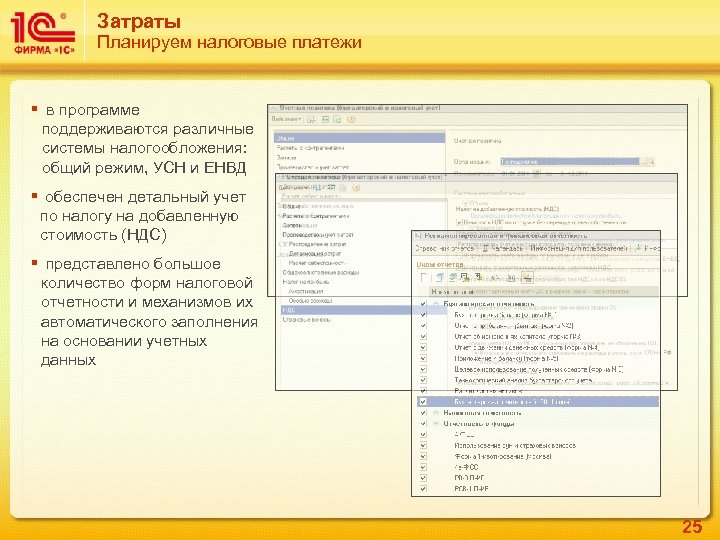
Task: Toggle the НДС option checkbox in the accounting policy
Action: pyautogui.click(x=459, y=222)
